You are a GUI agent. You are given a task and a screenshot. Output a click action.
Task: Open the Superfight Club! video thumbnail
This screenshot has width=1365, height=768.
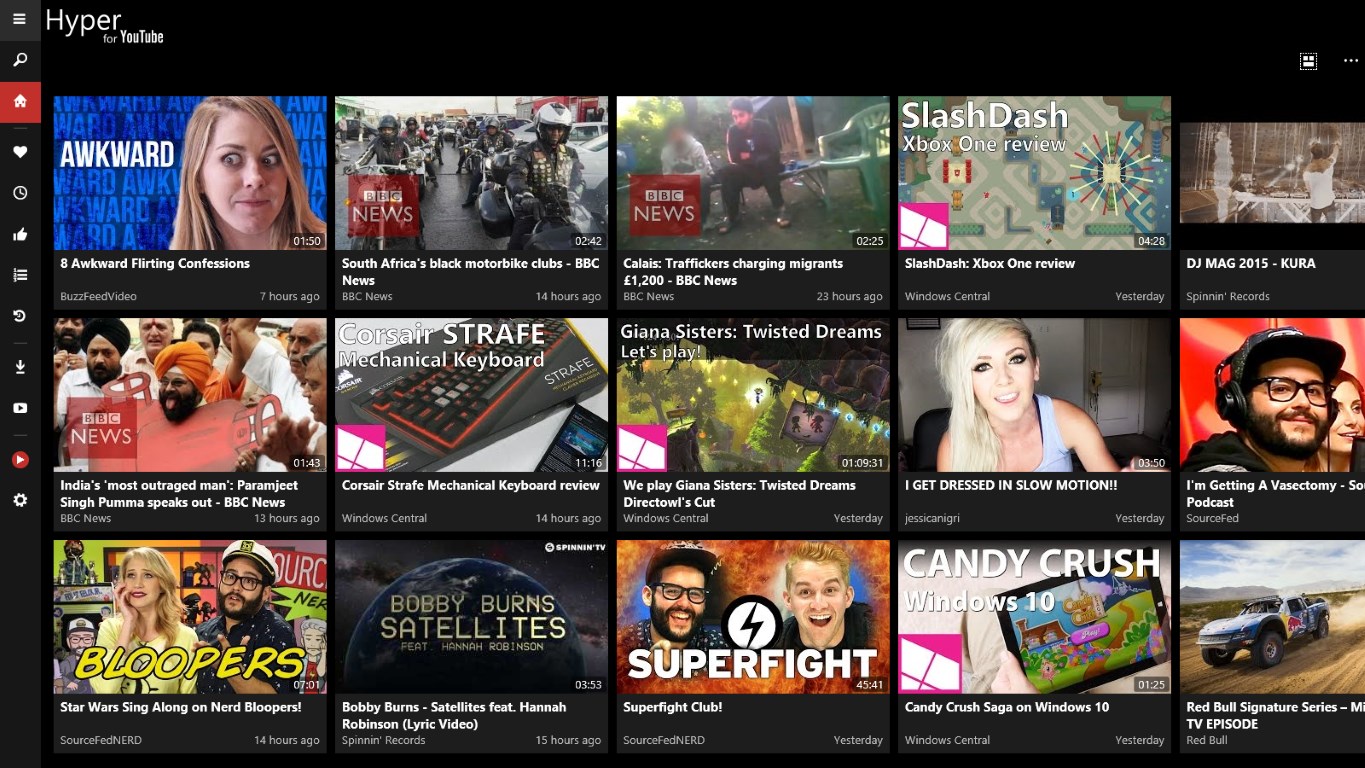pos(753,617)
